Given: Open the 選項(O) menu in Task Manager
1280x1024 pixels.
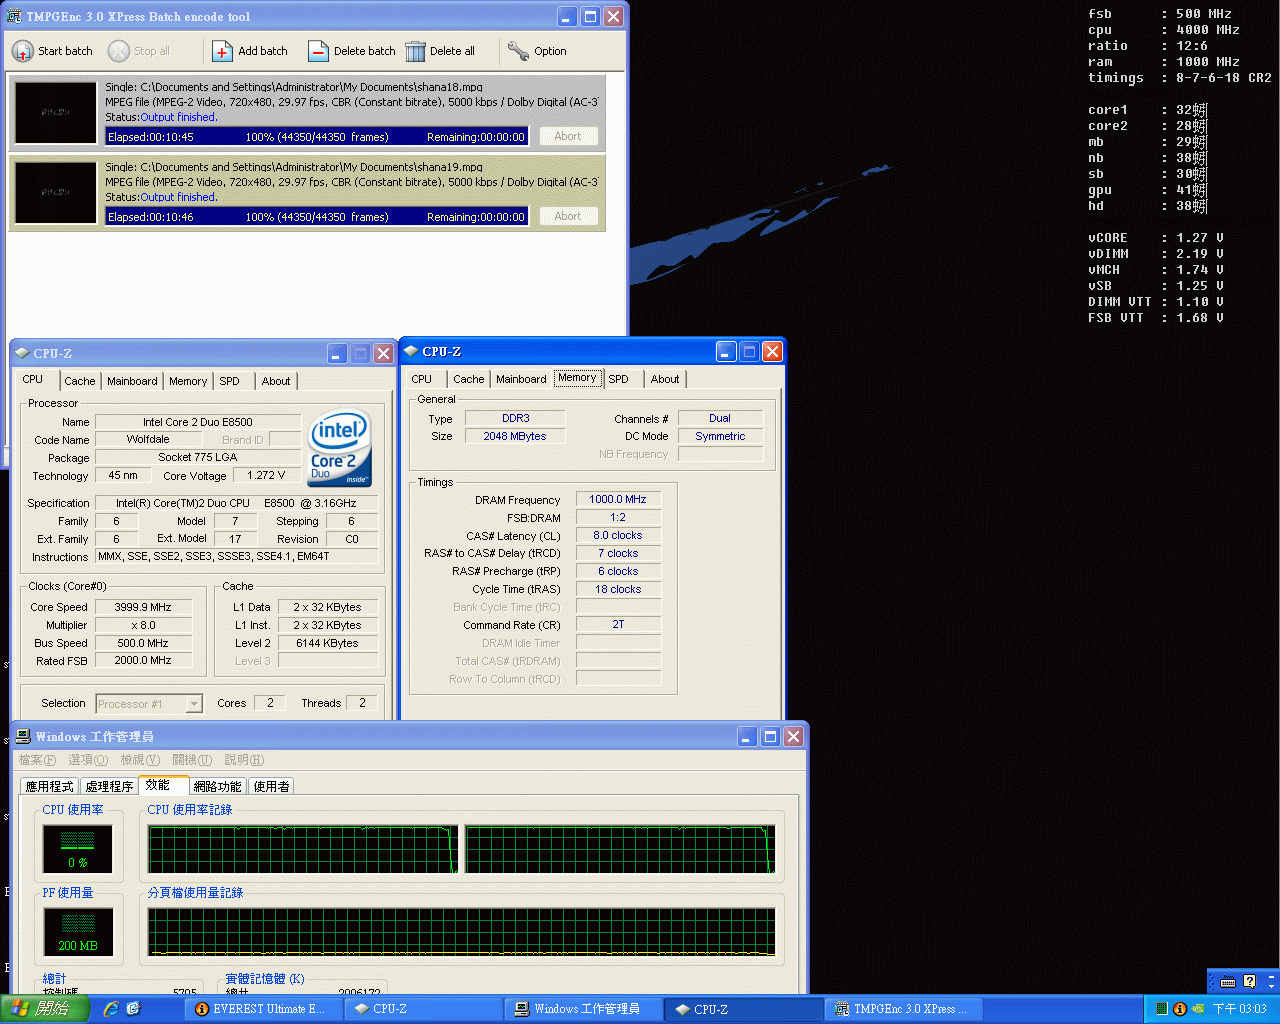Looking at the screenshot, I should (88, 760).
